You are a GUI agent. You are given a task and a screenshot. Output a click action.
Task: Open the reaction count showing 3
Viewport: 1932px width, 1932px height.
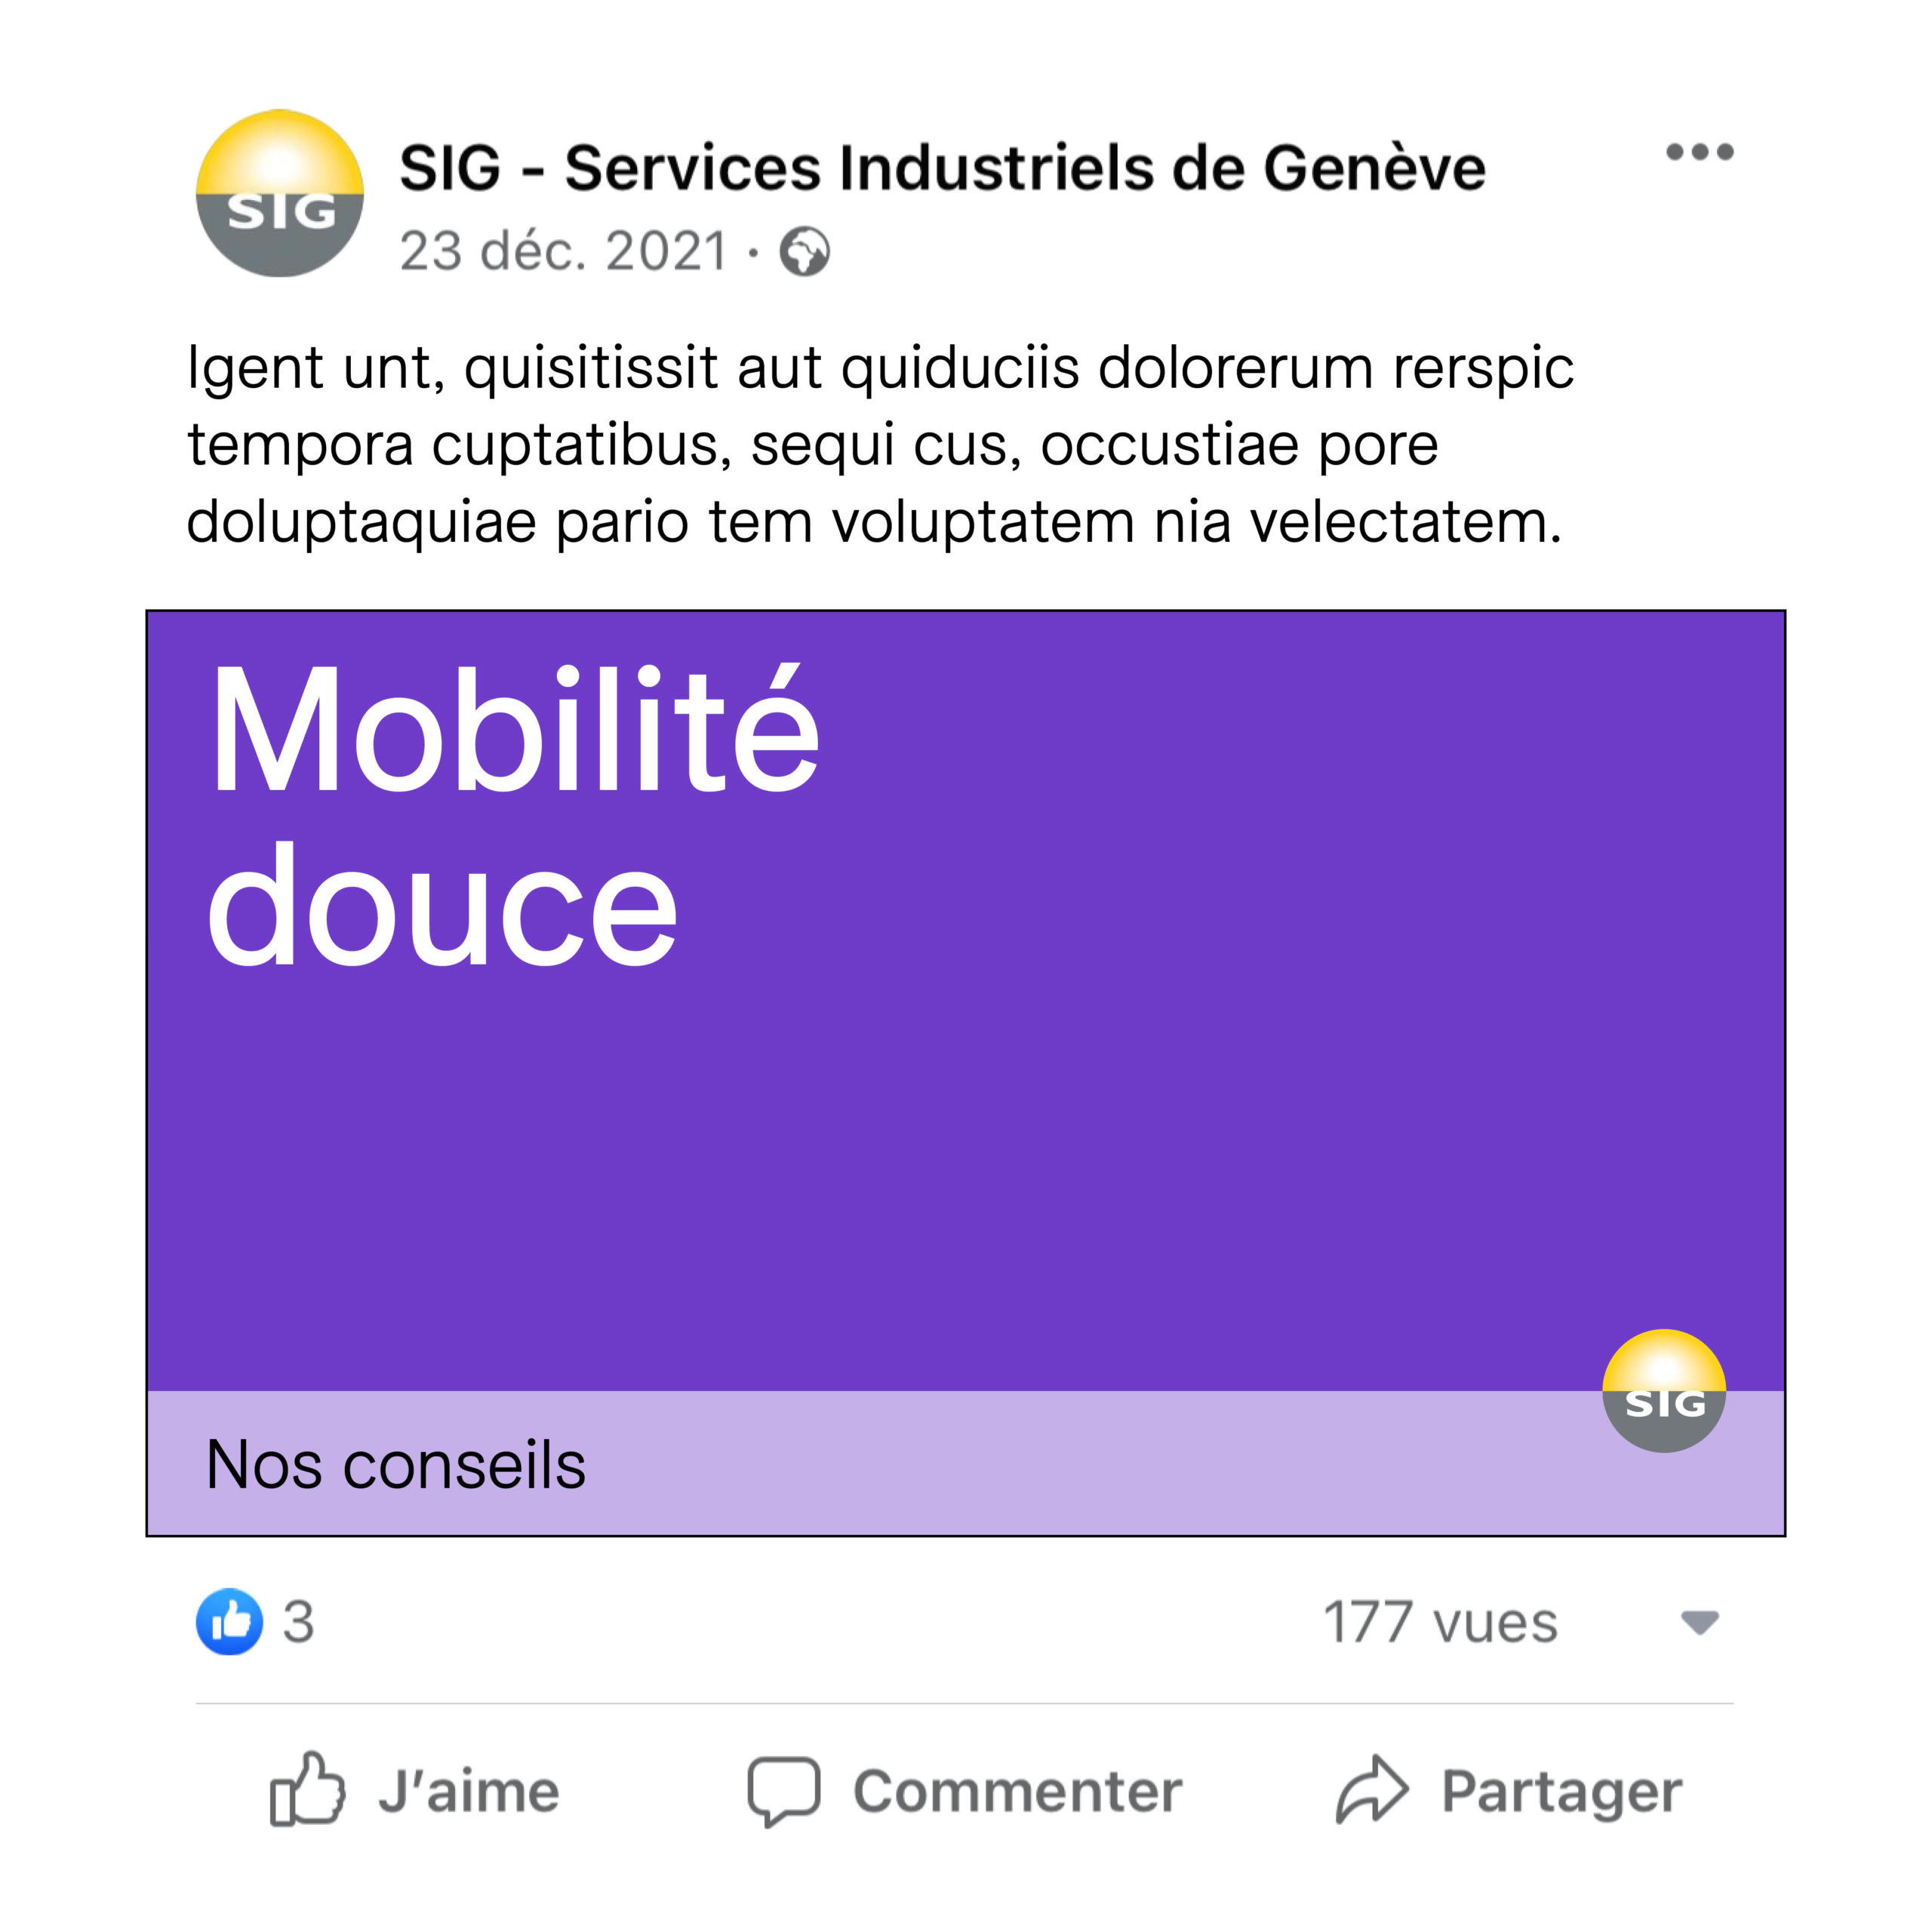298,1621
